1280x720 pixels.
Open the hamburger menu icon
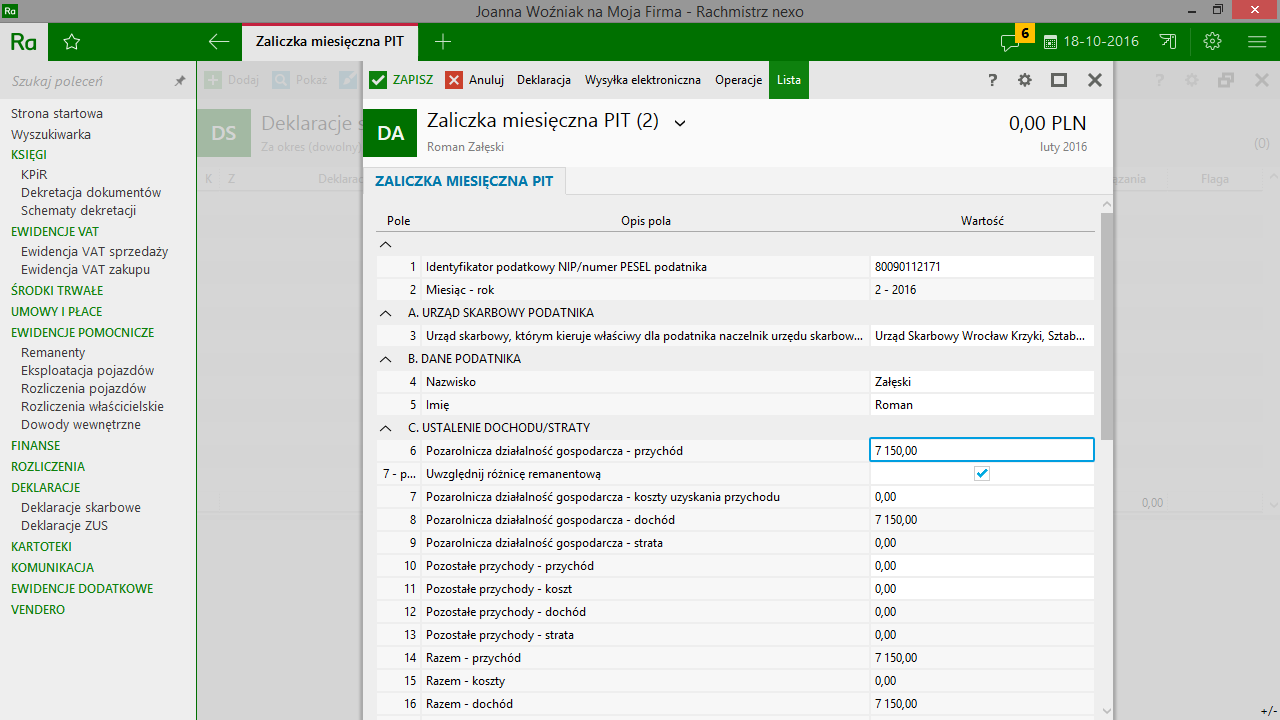[1257, 42]
